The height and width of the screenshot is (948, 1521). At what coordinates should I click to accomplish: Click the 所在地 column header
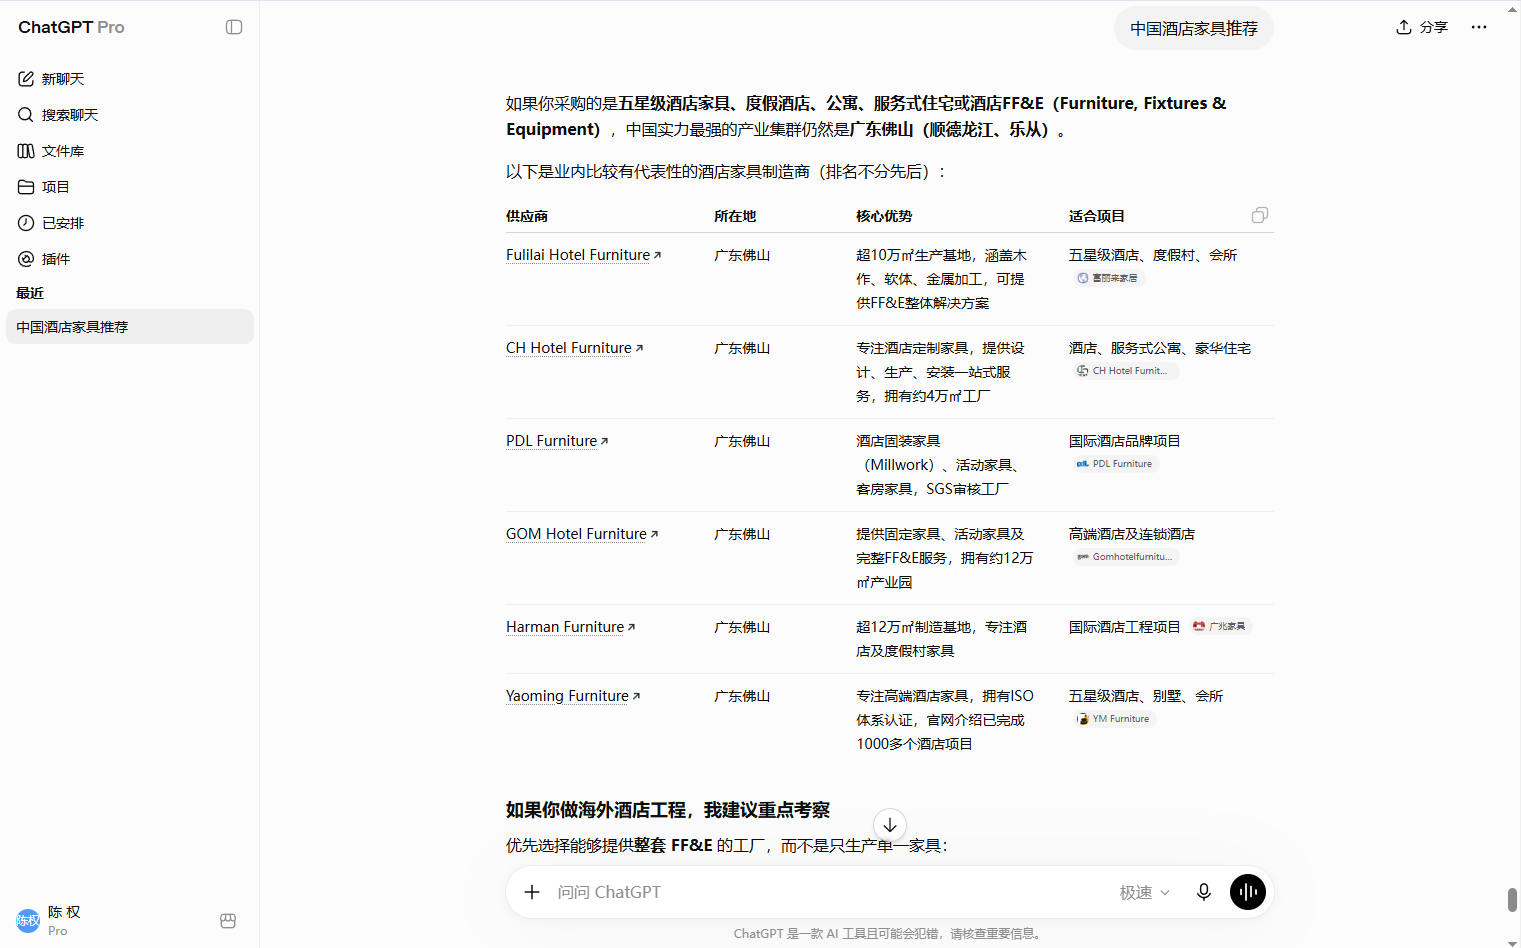pyautogui.click(x=735, y=216)
